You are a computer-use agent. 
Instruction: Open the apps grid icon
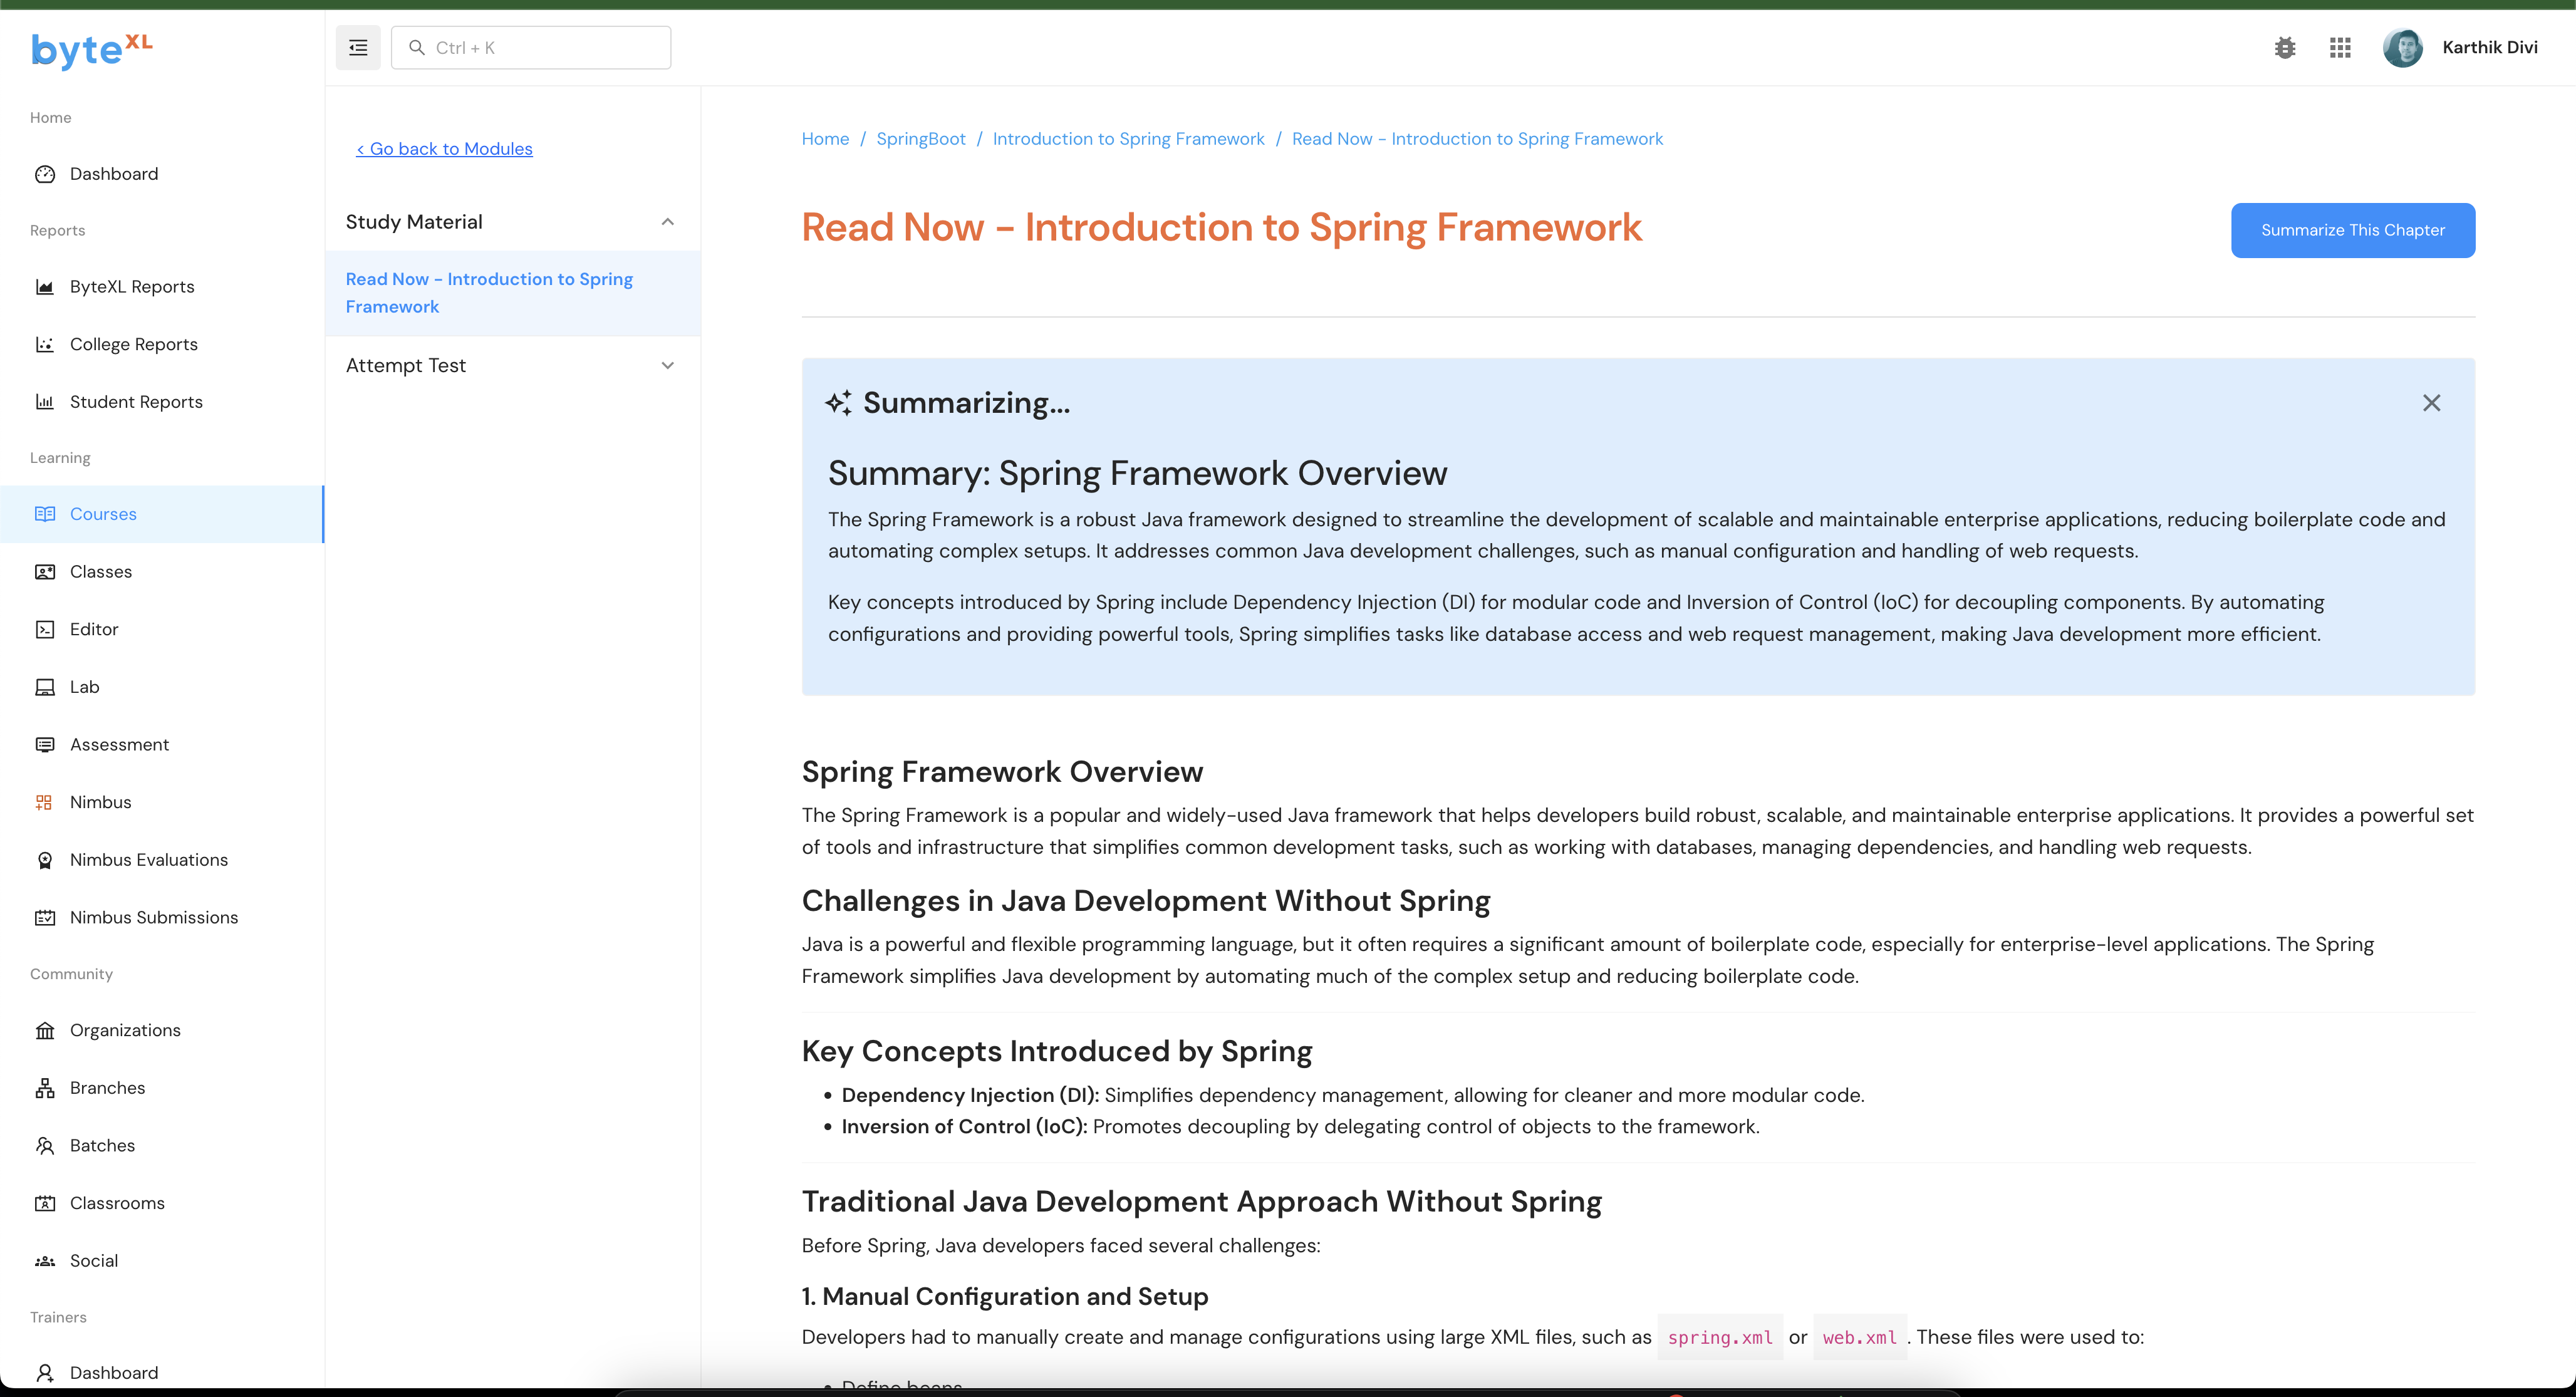[2340, 48]
